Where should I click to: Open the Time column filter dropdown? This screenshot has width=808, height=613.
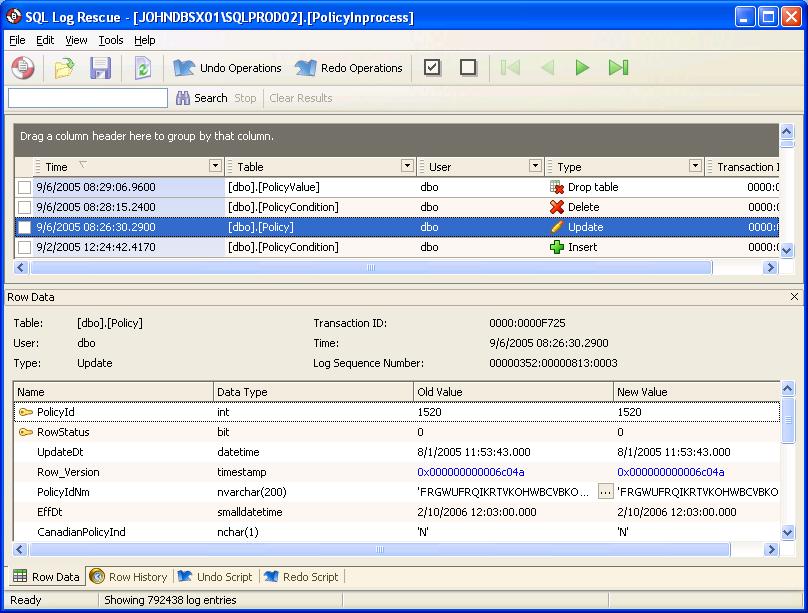click(215, 166)
